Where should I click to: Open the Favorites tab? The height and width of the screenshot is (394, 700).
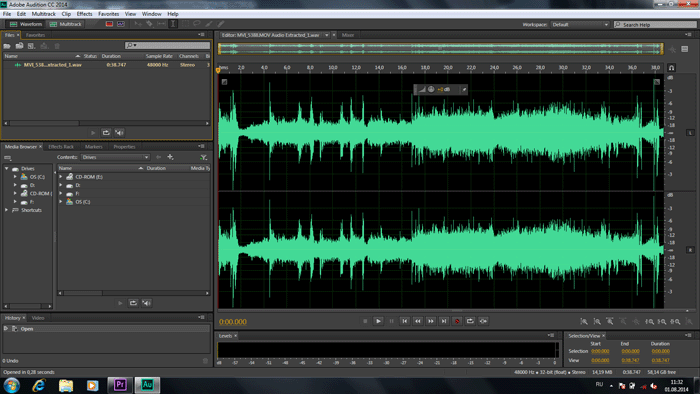[x=35, y=35]
